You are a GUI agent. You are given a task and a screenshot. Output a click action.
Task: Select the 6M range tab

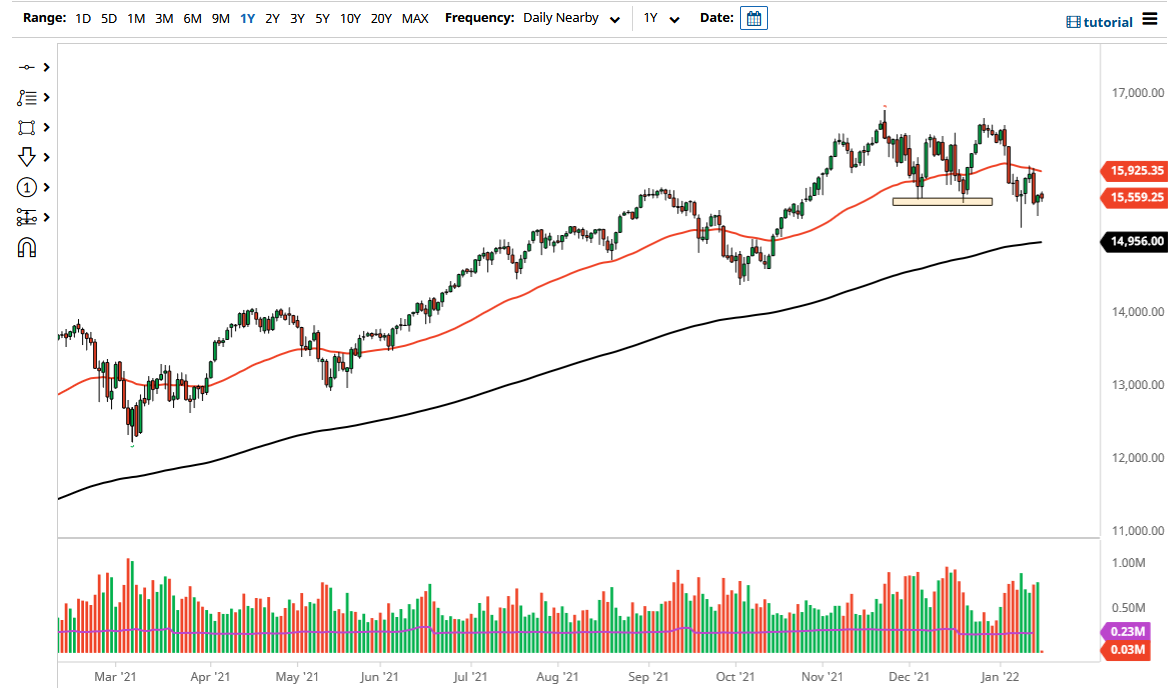click(x=192, y=18)
